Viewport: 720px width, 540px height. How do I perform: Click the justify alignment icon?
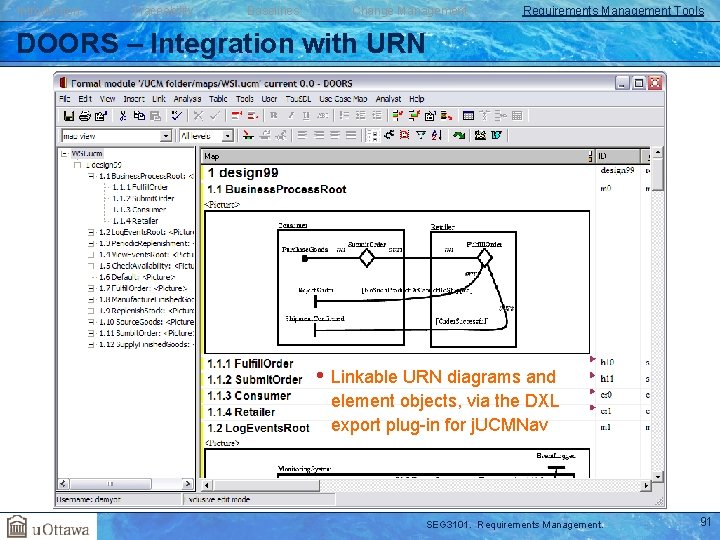tap(351, 135)
